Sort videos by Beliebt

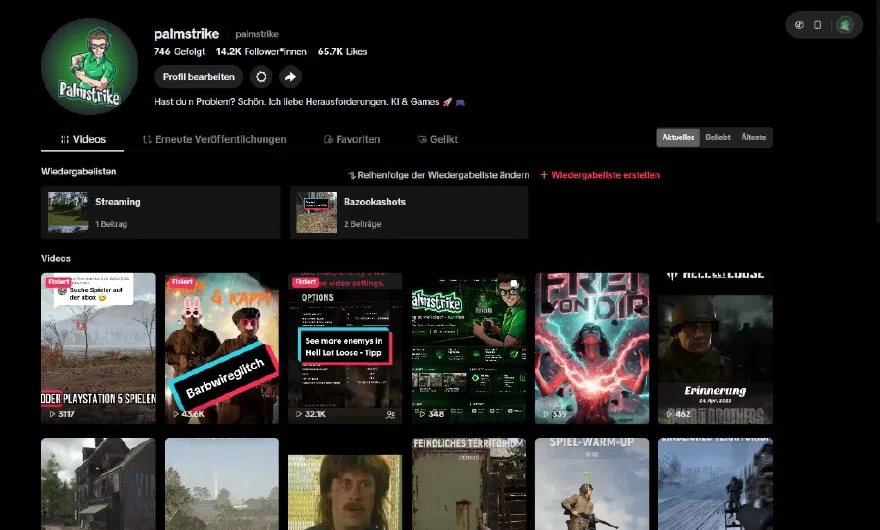click(718, 138)
